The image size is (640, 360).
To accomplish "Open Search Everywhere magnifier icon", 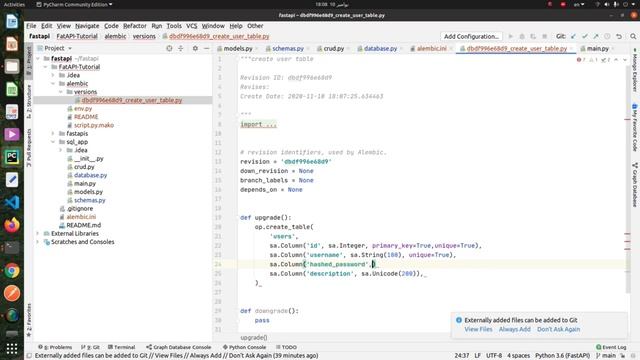I will click(633, 36).
